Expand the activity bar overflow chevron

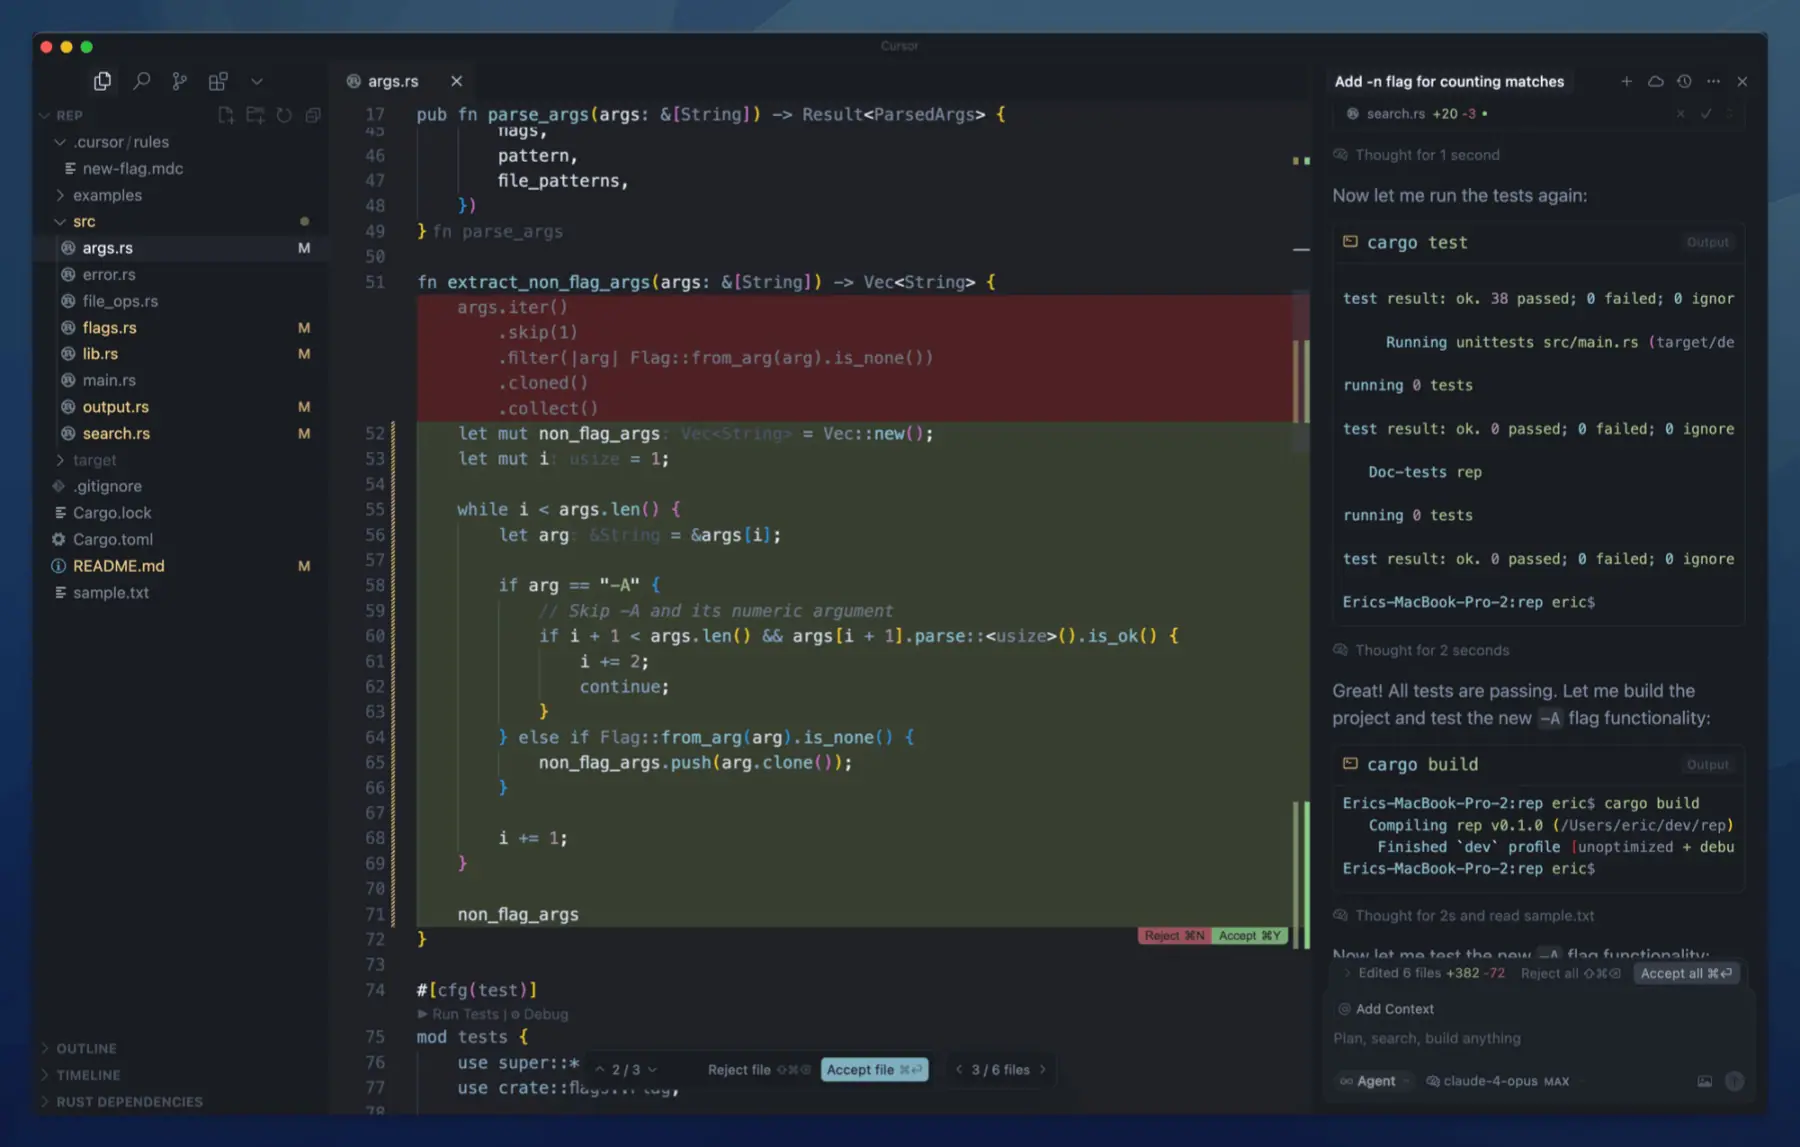pyautogui.click(x=257, y=81)
